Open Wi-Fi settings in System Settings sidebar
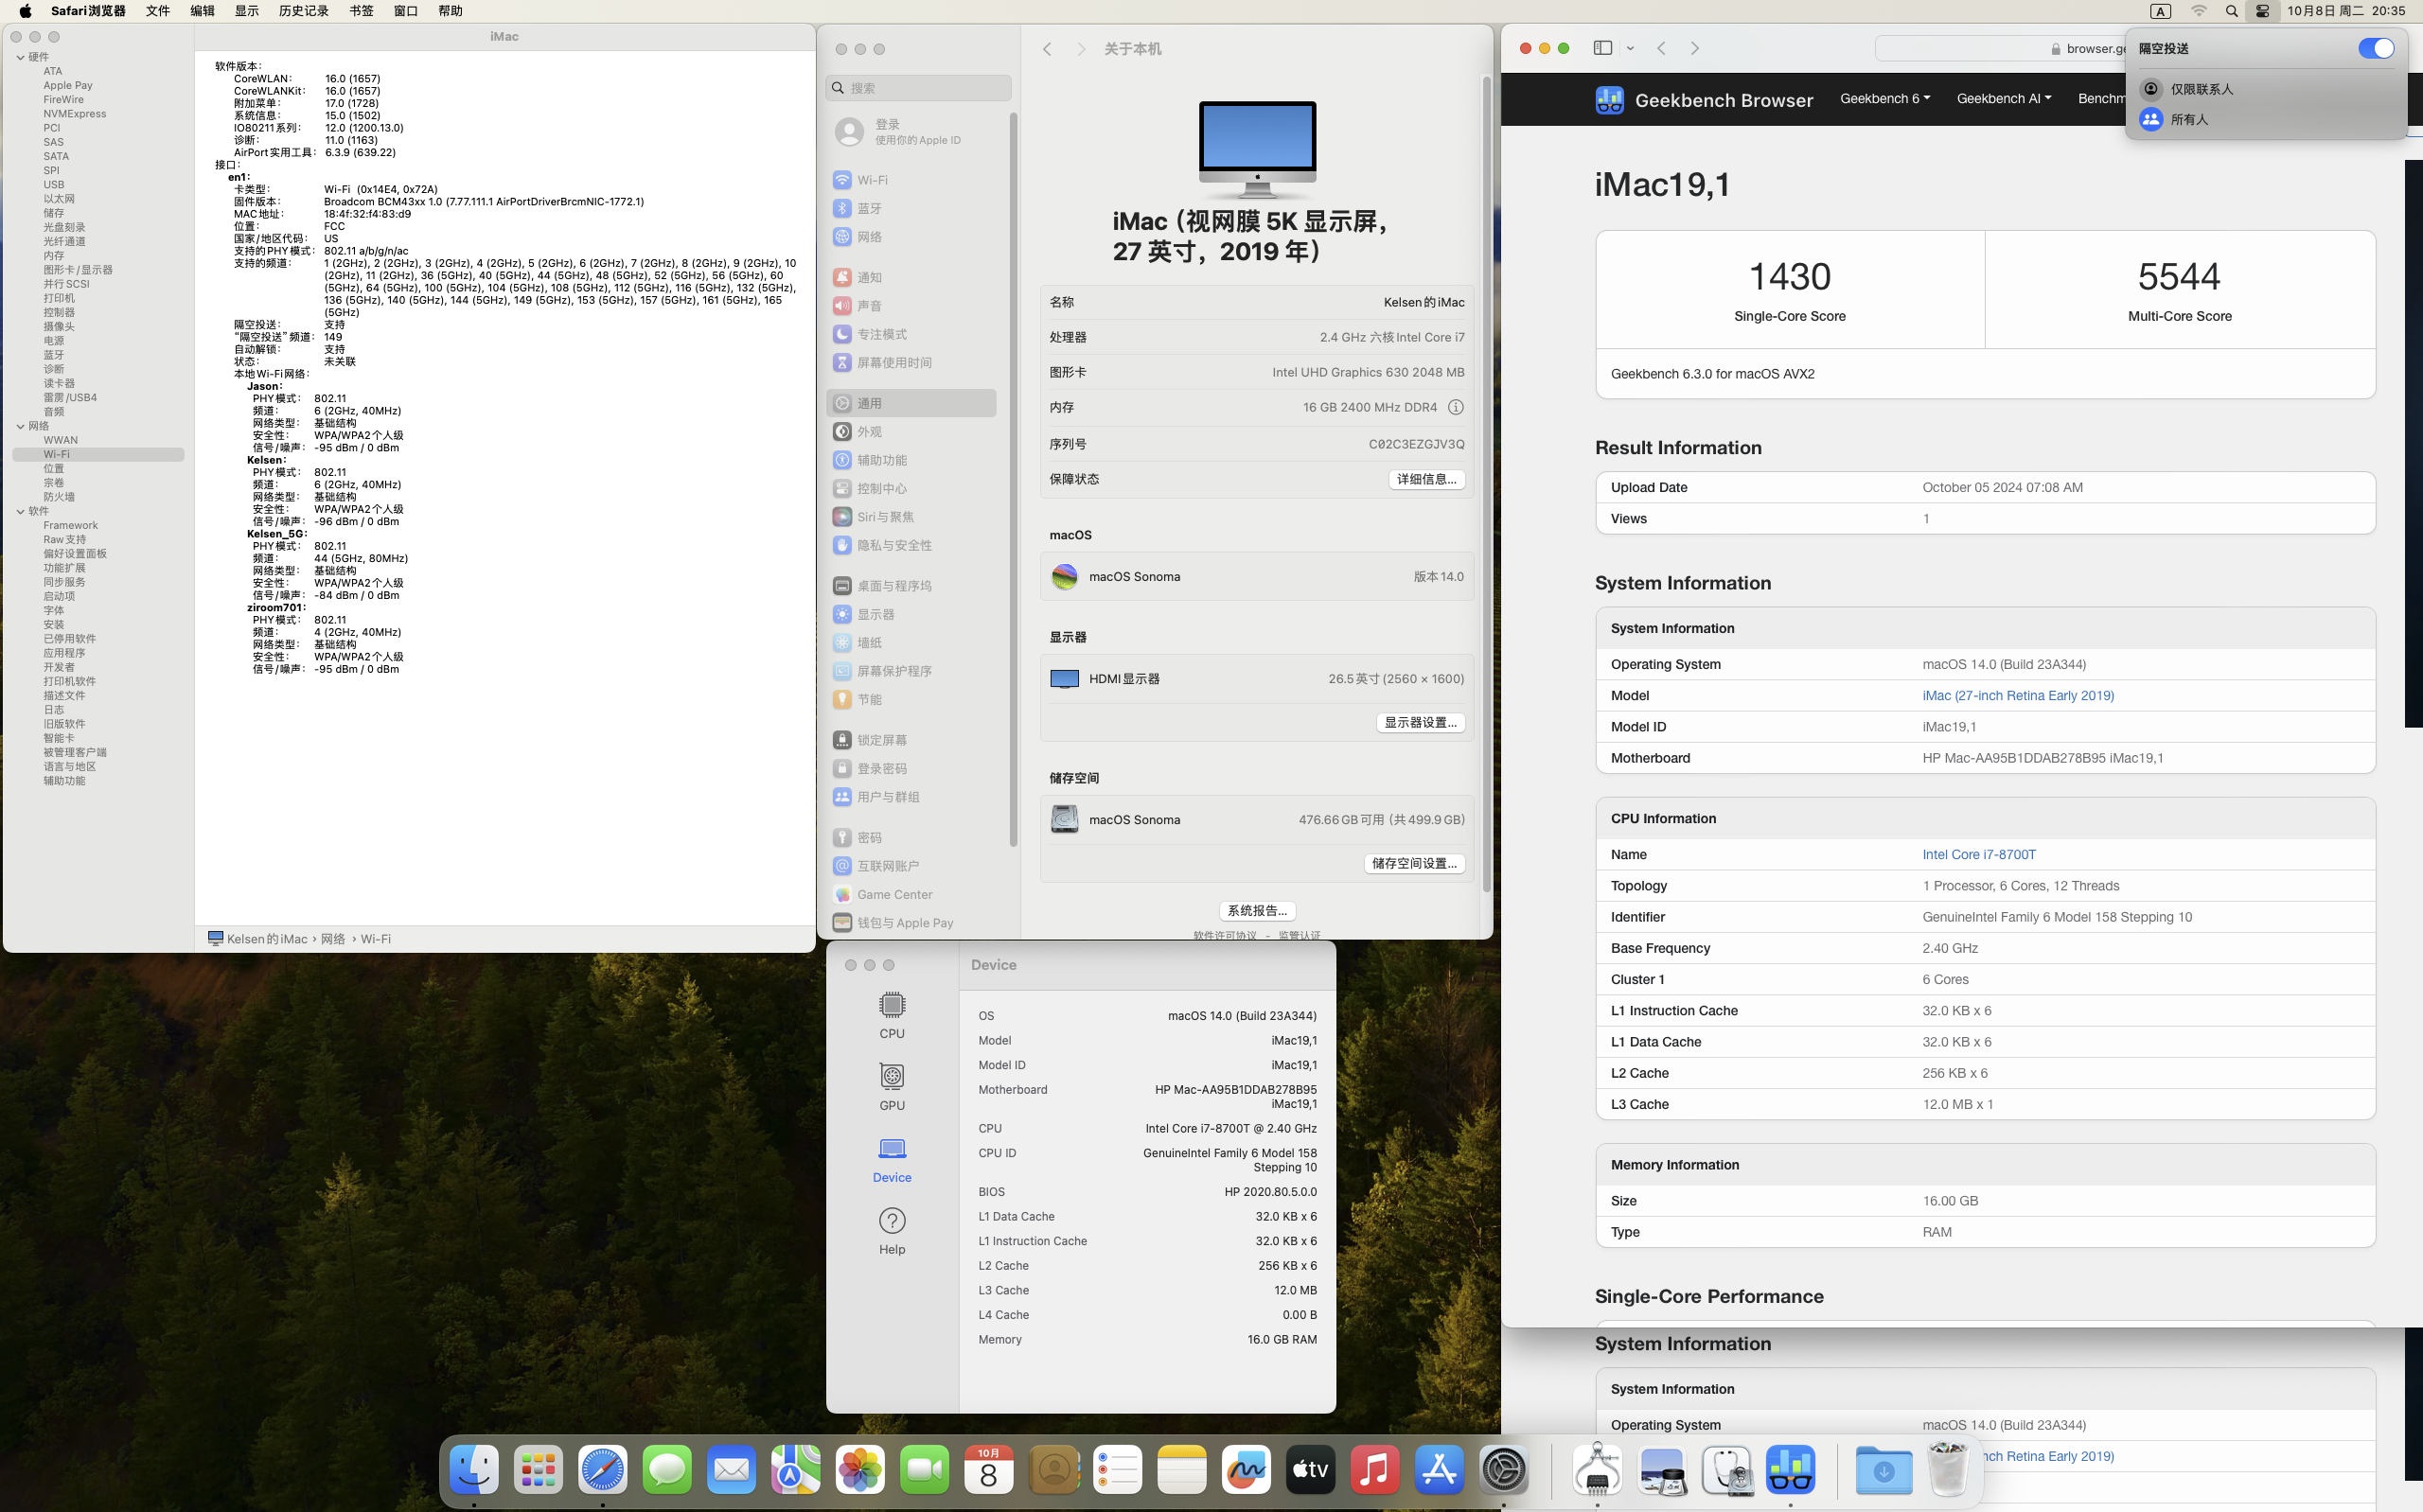Screen dimensions: 2423x1512 (911, 180)
